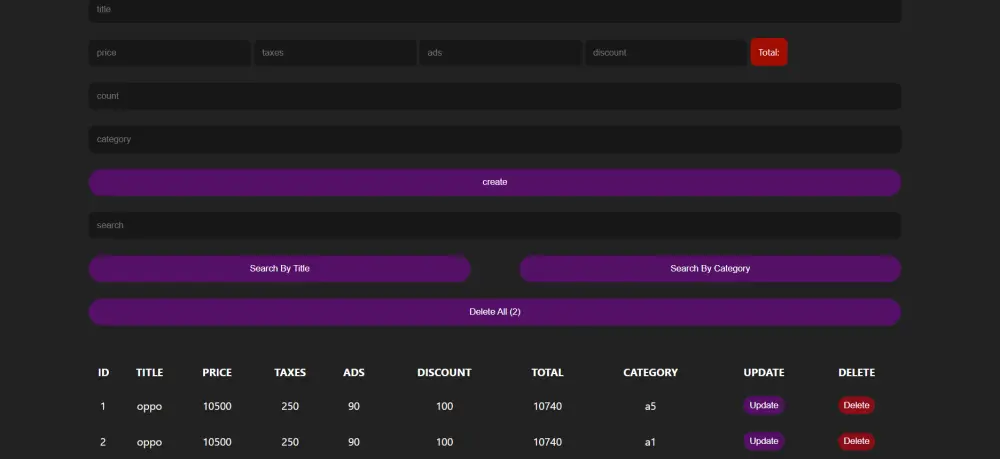Click discount 100 in a5 row
This screenshot has width=1000, height=459.
445,406
